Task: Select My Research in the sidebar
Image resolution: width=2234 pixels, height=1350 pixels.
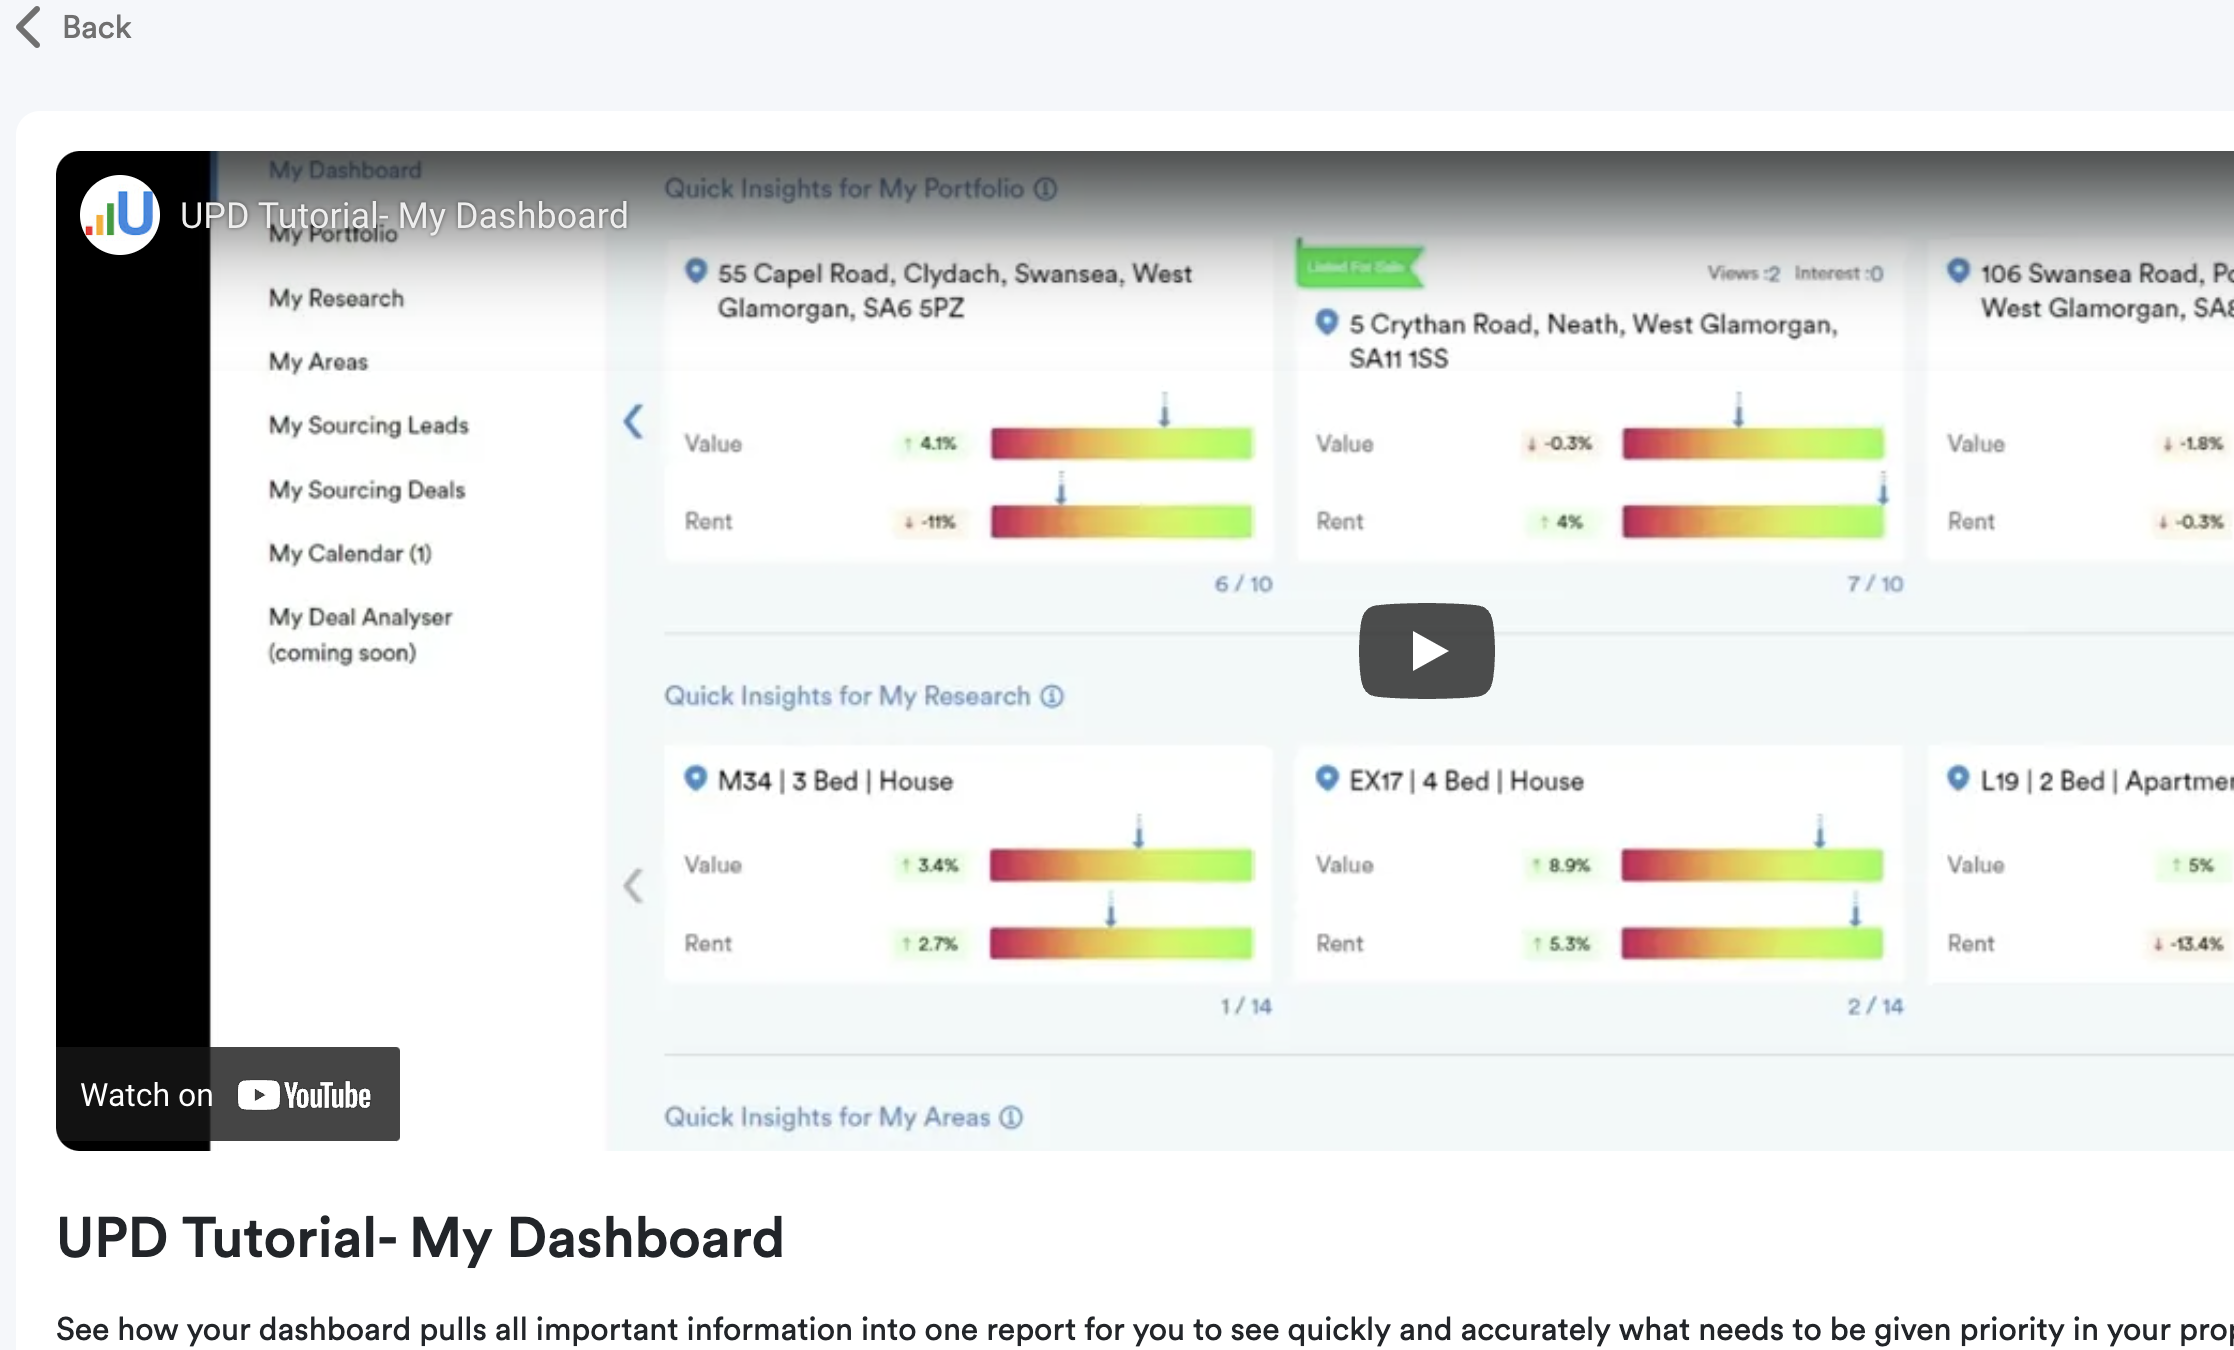Action: pos(335,298)
